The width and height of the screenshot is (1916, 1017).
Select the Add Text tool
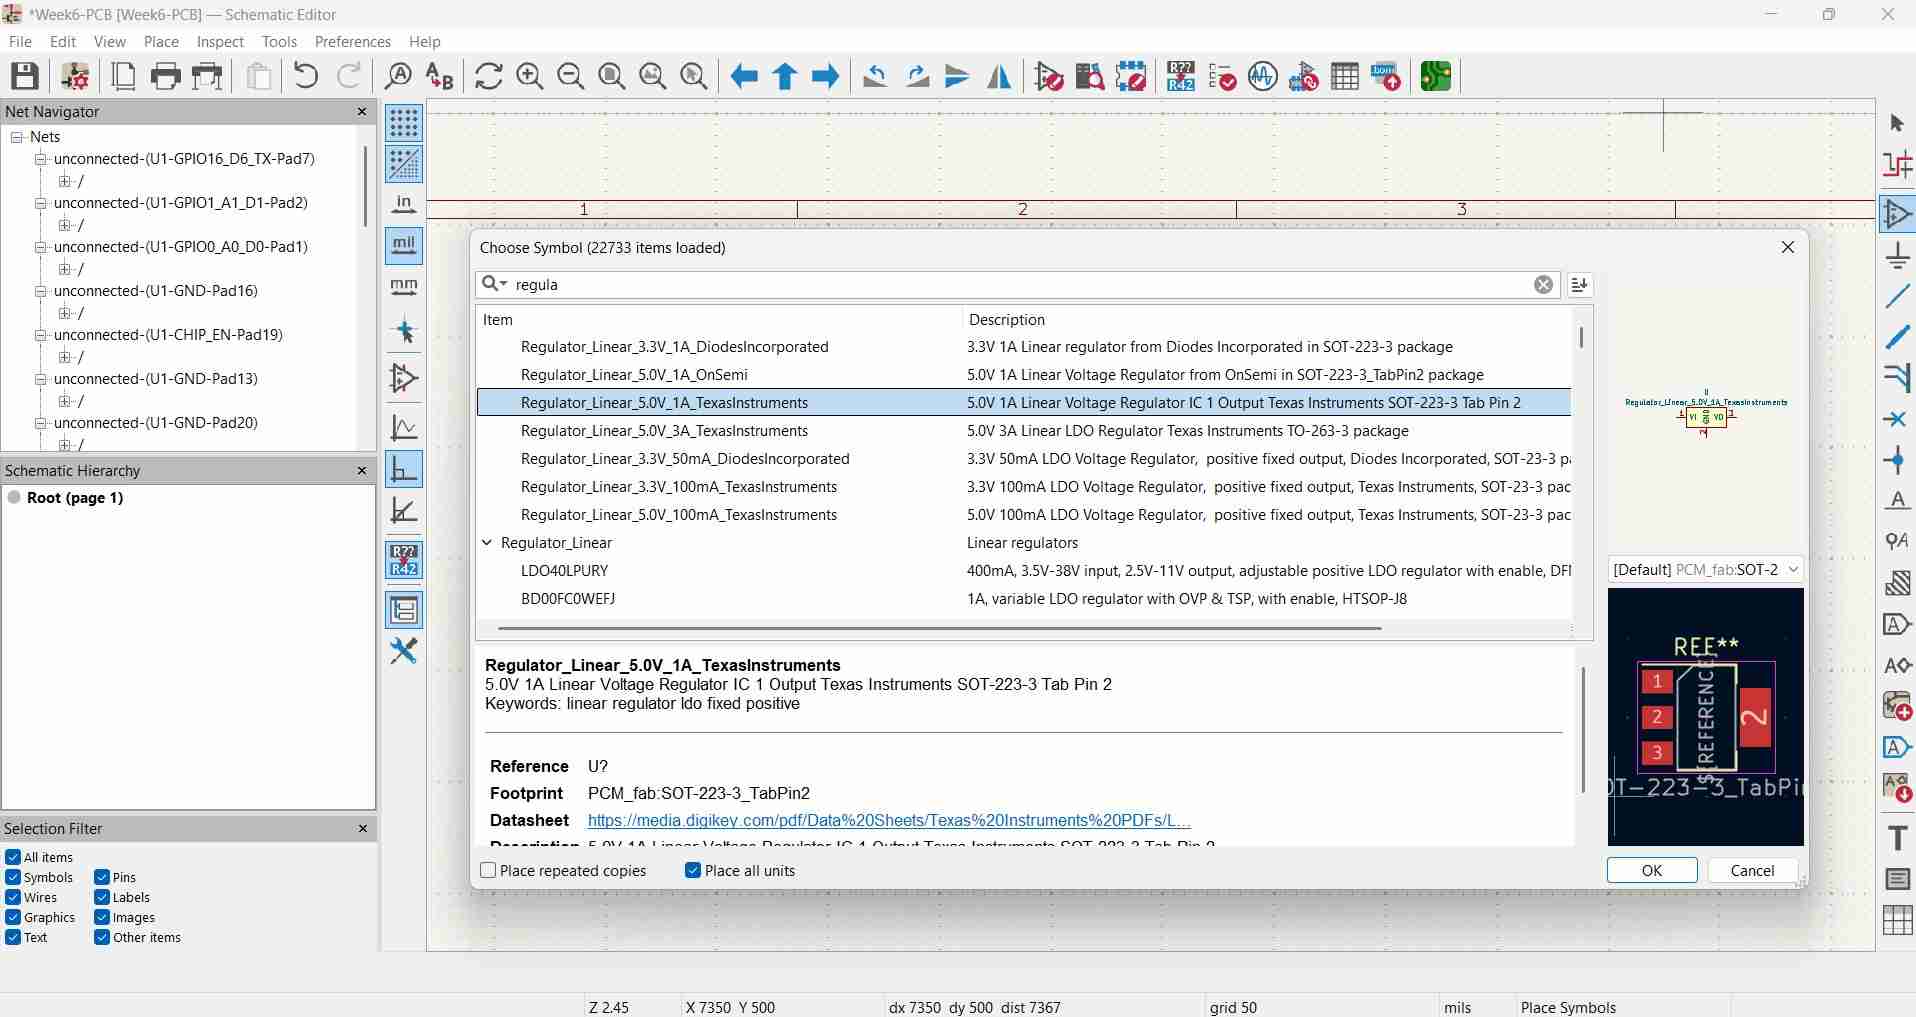(x=1897, y=837)
